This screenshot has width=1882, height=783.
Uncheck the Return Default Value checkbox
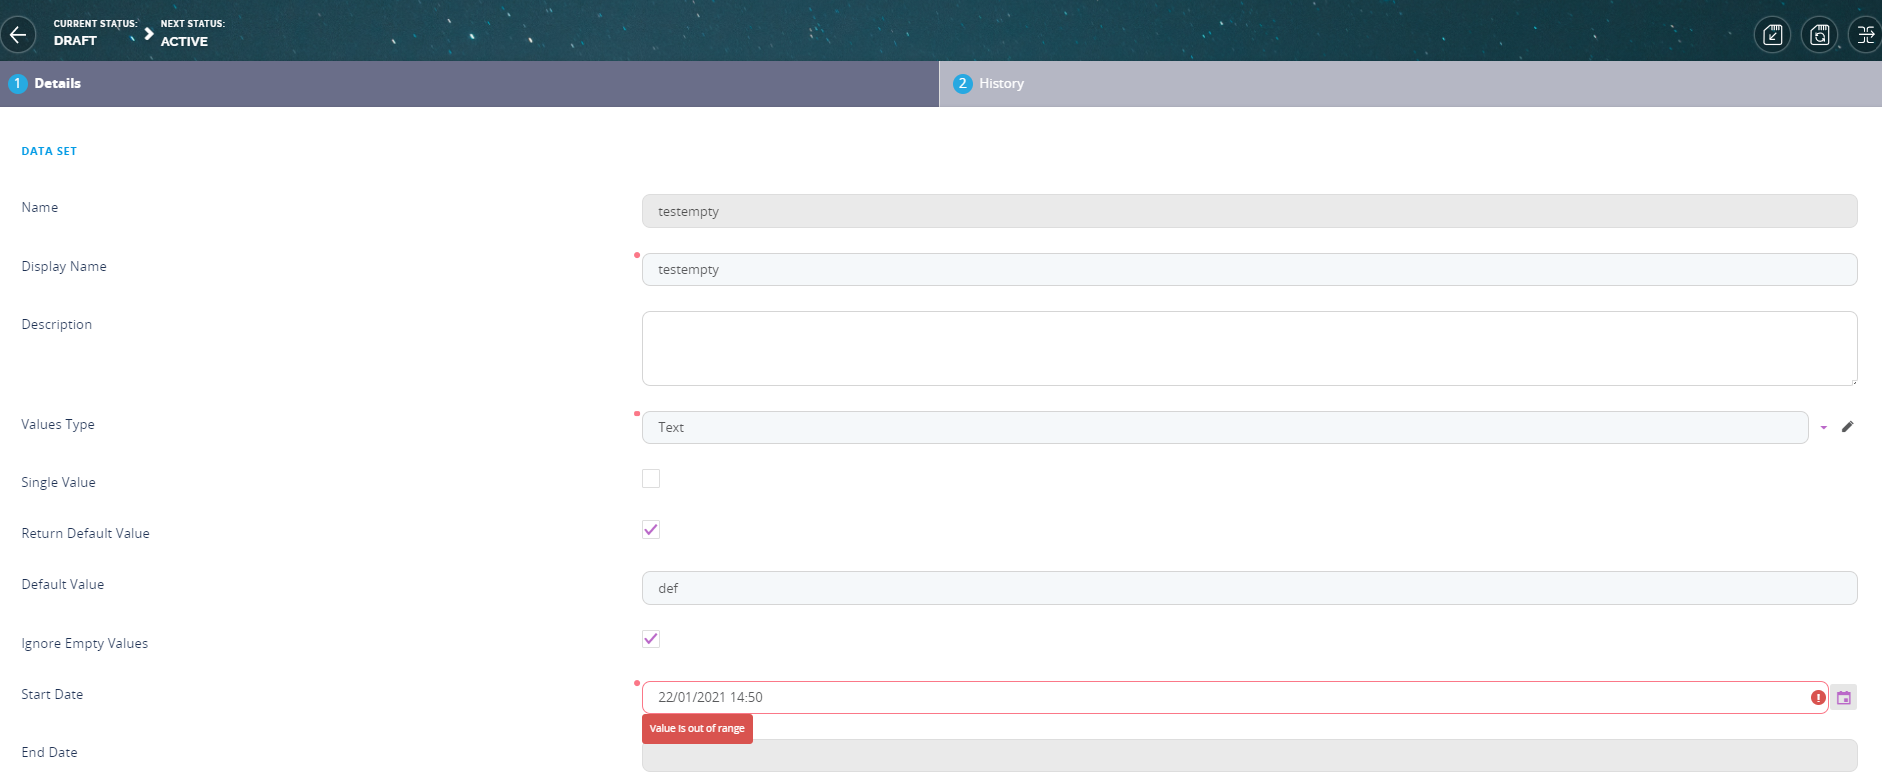pyautogui.click(x=651, y=530)
